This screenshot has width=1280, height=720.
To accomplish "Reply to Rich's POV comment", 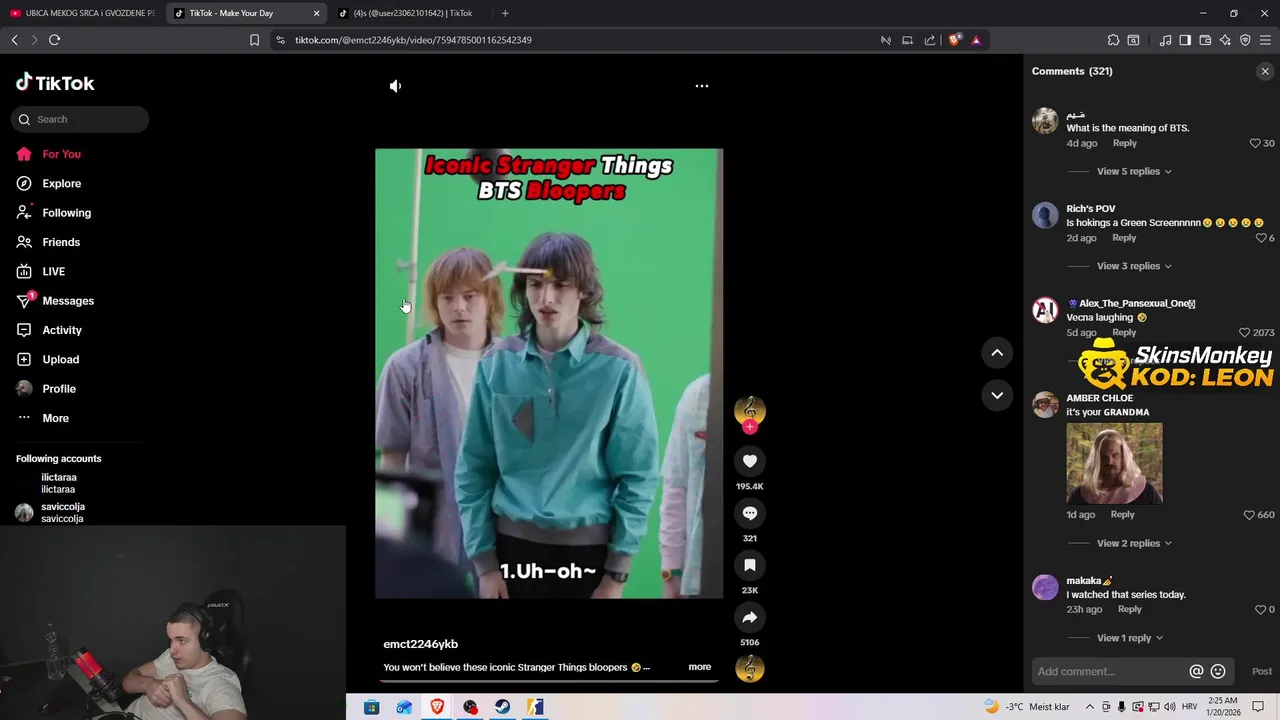I will pyautogui.click(x=1124, y=238).
